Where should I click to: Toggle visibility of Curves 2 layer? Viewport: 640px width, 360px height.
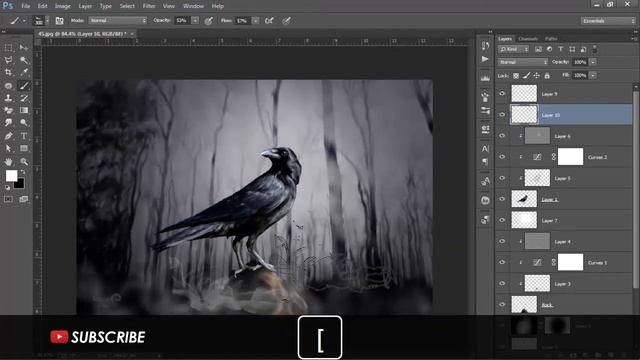pyautogui.click(x=502, y=157)
